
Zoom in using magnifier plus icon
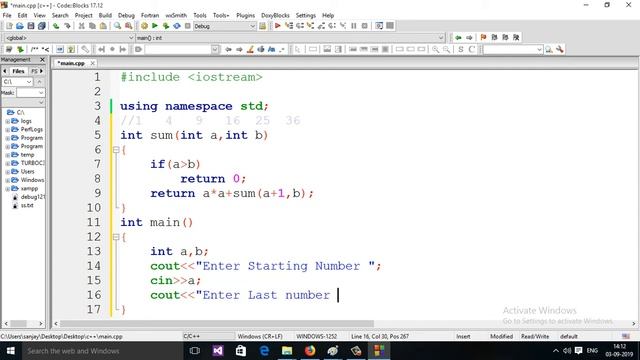click(436, 49)
